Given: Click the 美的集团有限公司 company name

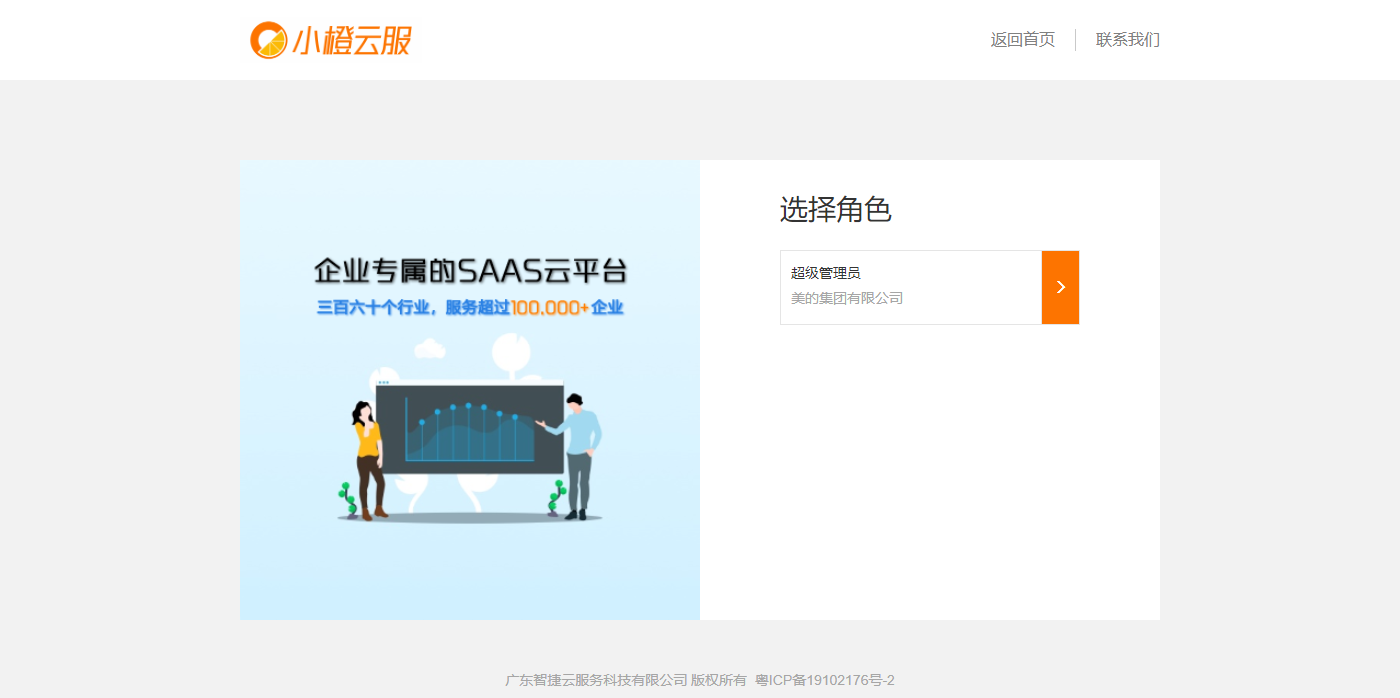Looking at the screenshot, I should [x=847, y=298].
